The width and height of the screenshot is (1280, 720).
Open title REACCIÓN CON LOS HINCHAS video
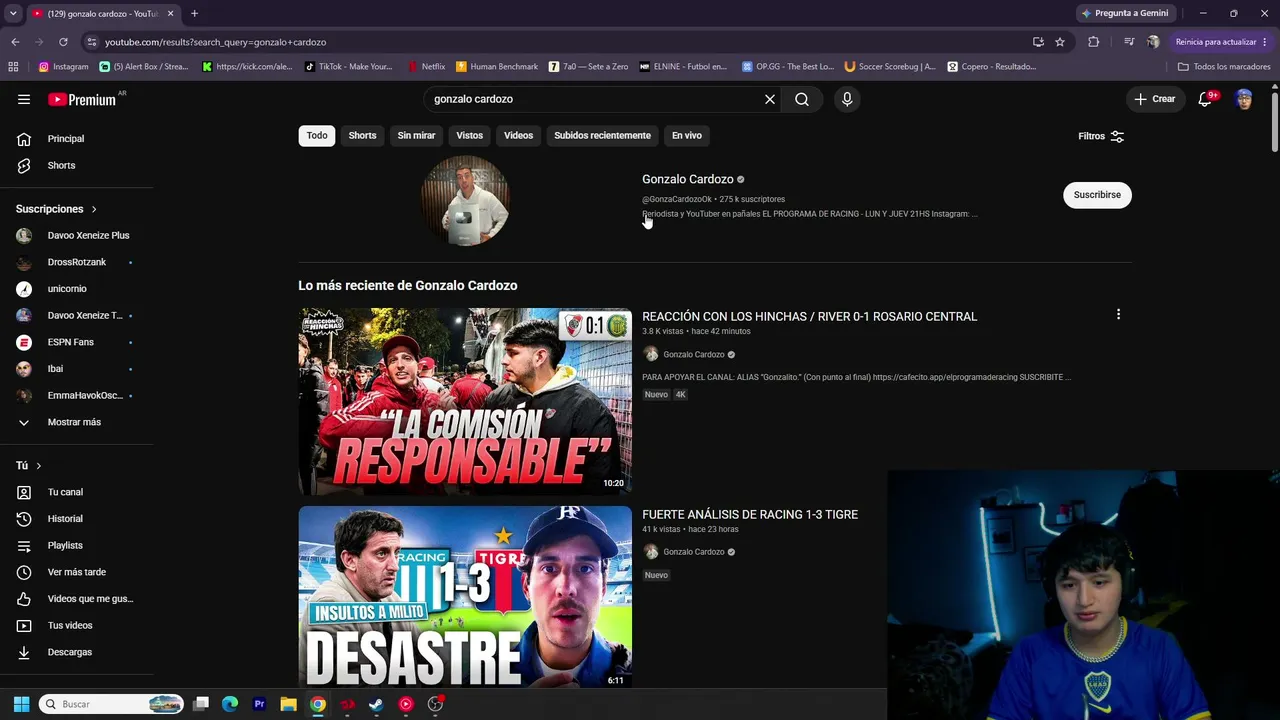point(809,316)
